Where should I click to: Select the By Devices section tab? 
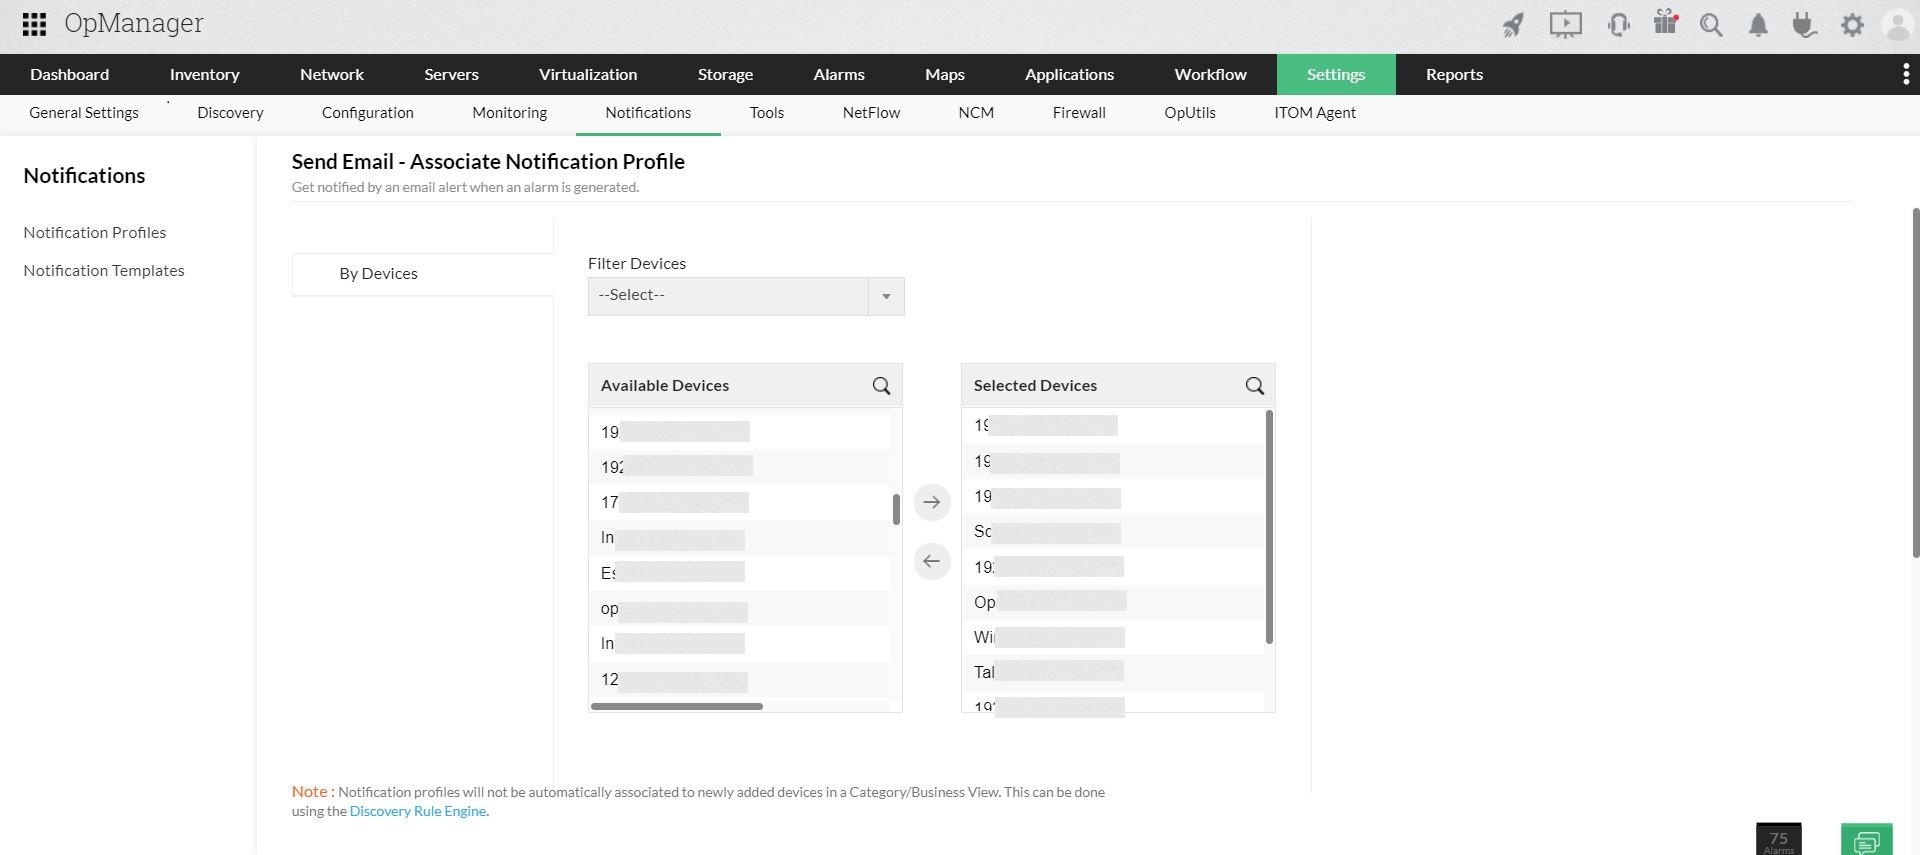pyautogui.click(x=378, y=274)
